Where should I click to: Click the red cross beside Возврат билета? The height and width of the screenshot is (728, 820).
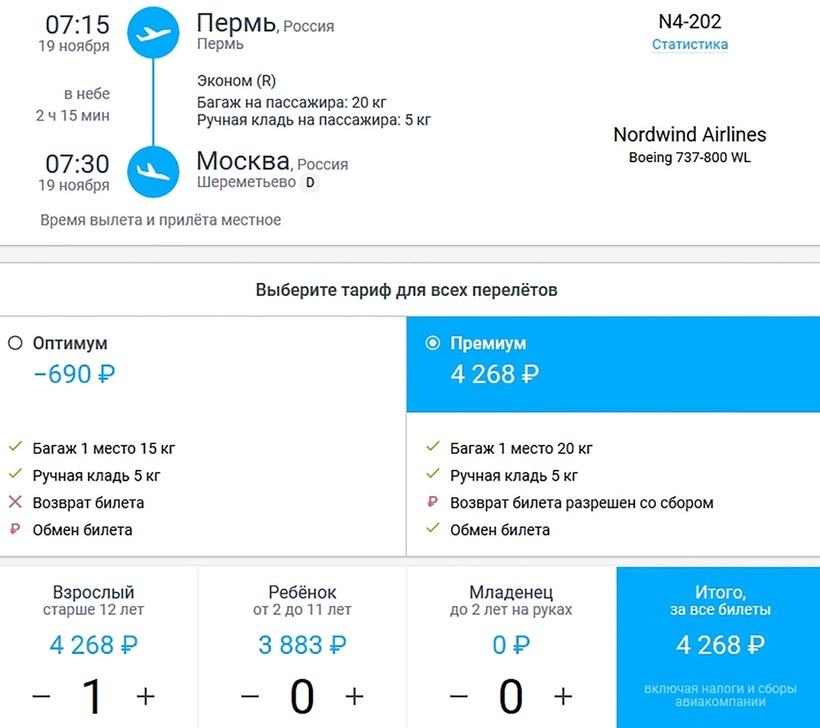15,503
